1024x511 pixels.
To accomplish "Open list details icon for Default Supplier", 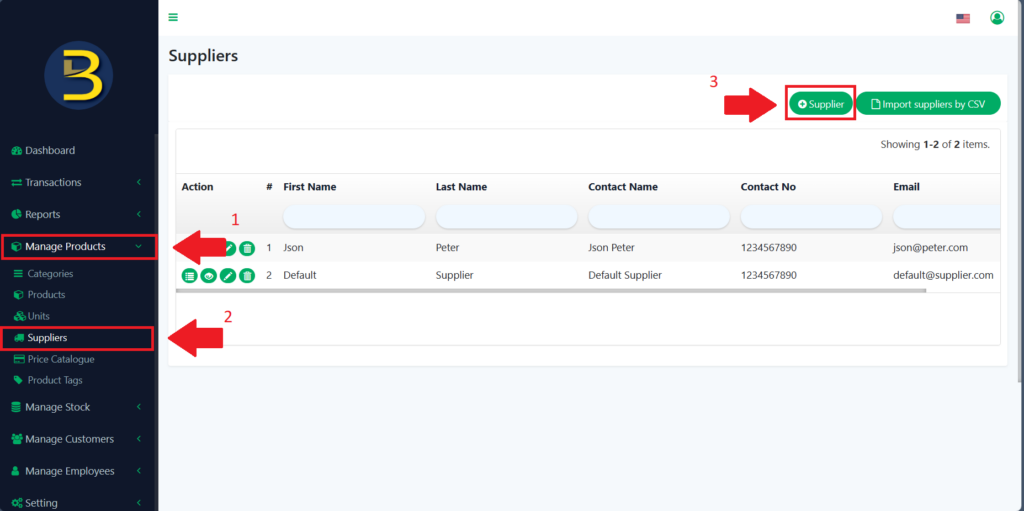I will coord(189,275).
